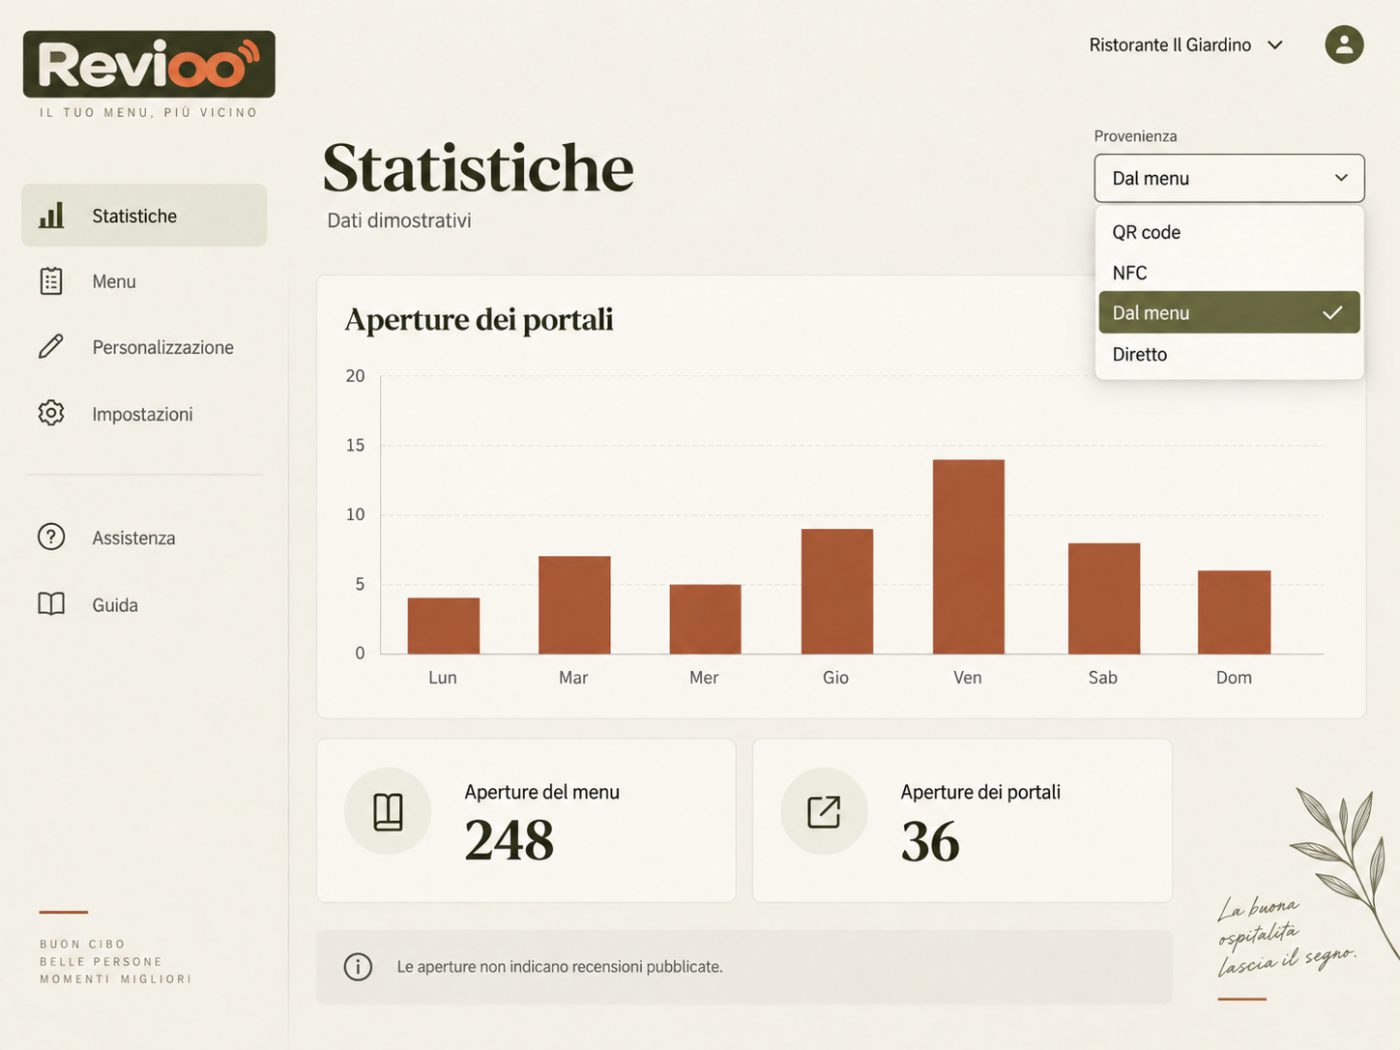Image resolution: width=1400 pixels, height=1050 pixels.
Task: Collapse the Provenienza Dal menu combo box
Action: [x=1229, y=178]
